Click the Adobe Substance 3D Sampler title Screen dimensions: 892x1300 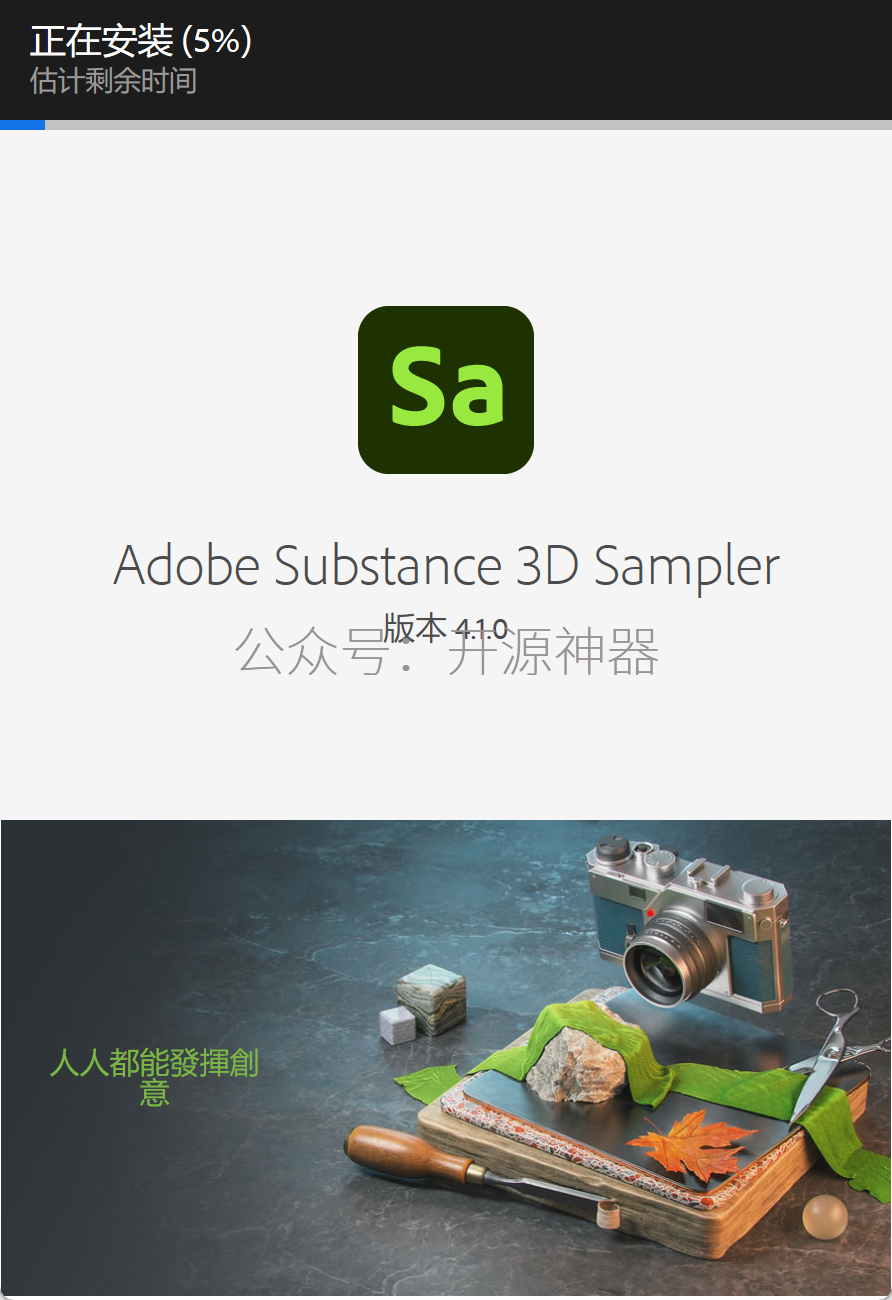[446, 566]
